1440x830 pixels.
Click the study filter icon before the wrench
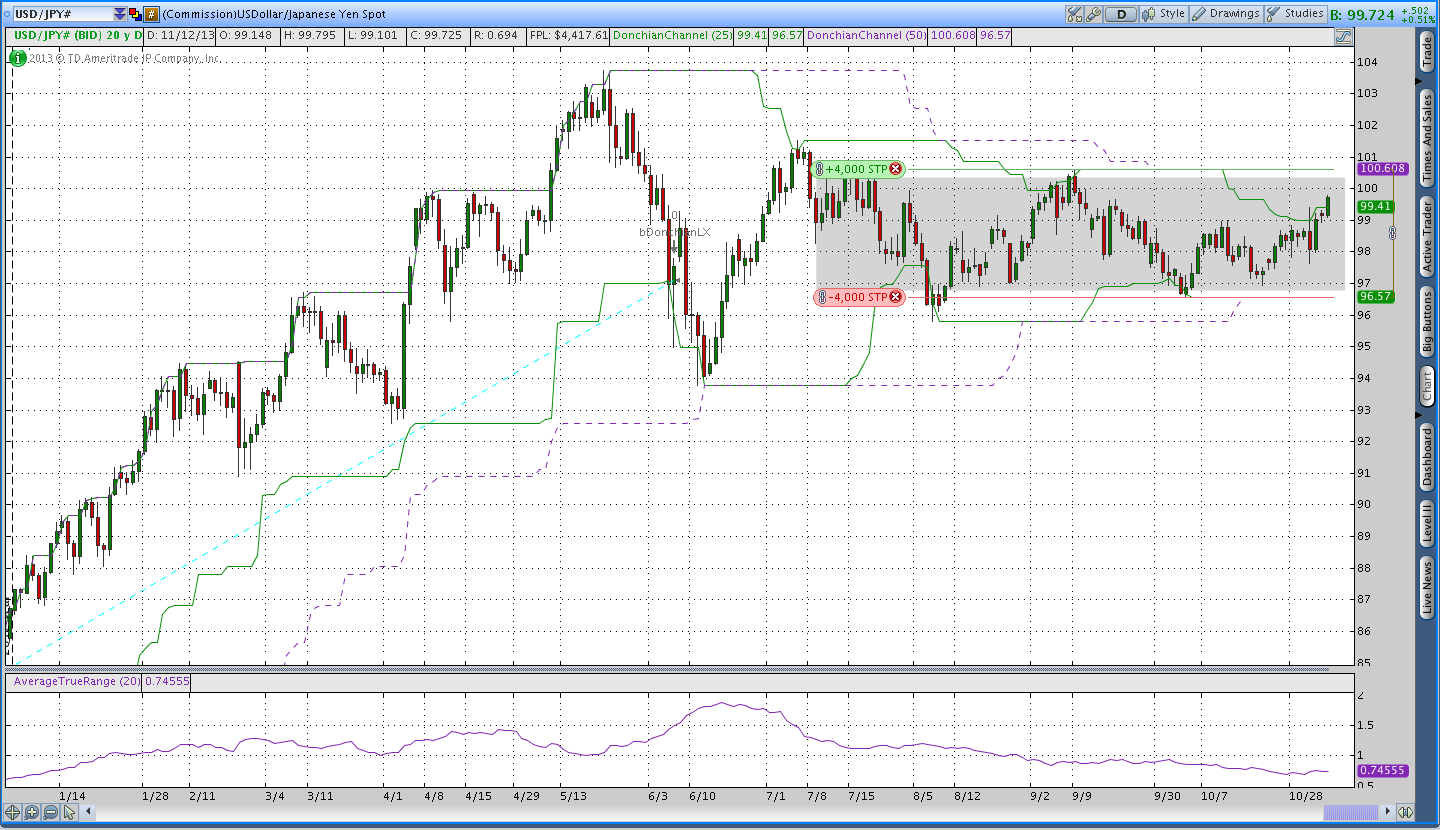pyautogui.click(x=1074, y=14)
